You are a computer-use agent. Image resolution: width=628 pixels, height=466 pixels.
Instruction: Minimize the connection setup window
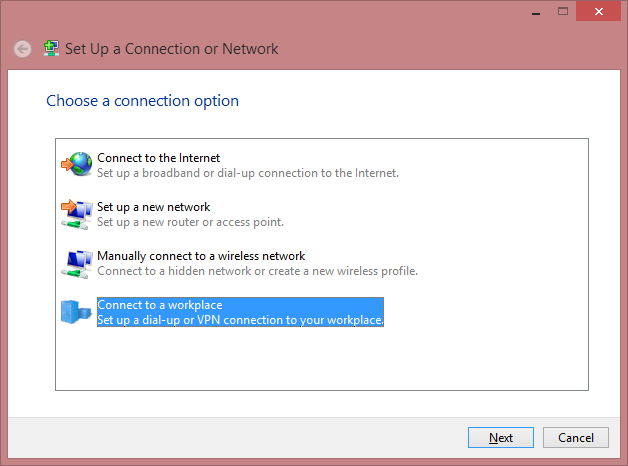point(536,12)
